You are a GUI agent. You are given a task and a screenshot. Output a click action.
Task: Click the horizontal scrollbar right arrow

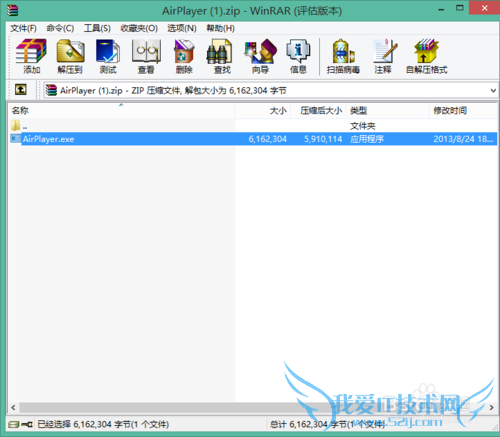coord(492,407)
